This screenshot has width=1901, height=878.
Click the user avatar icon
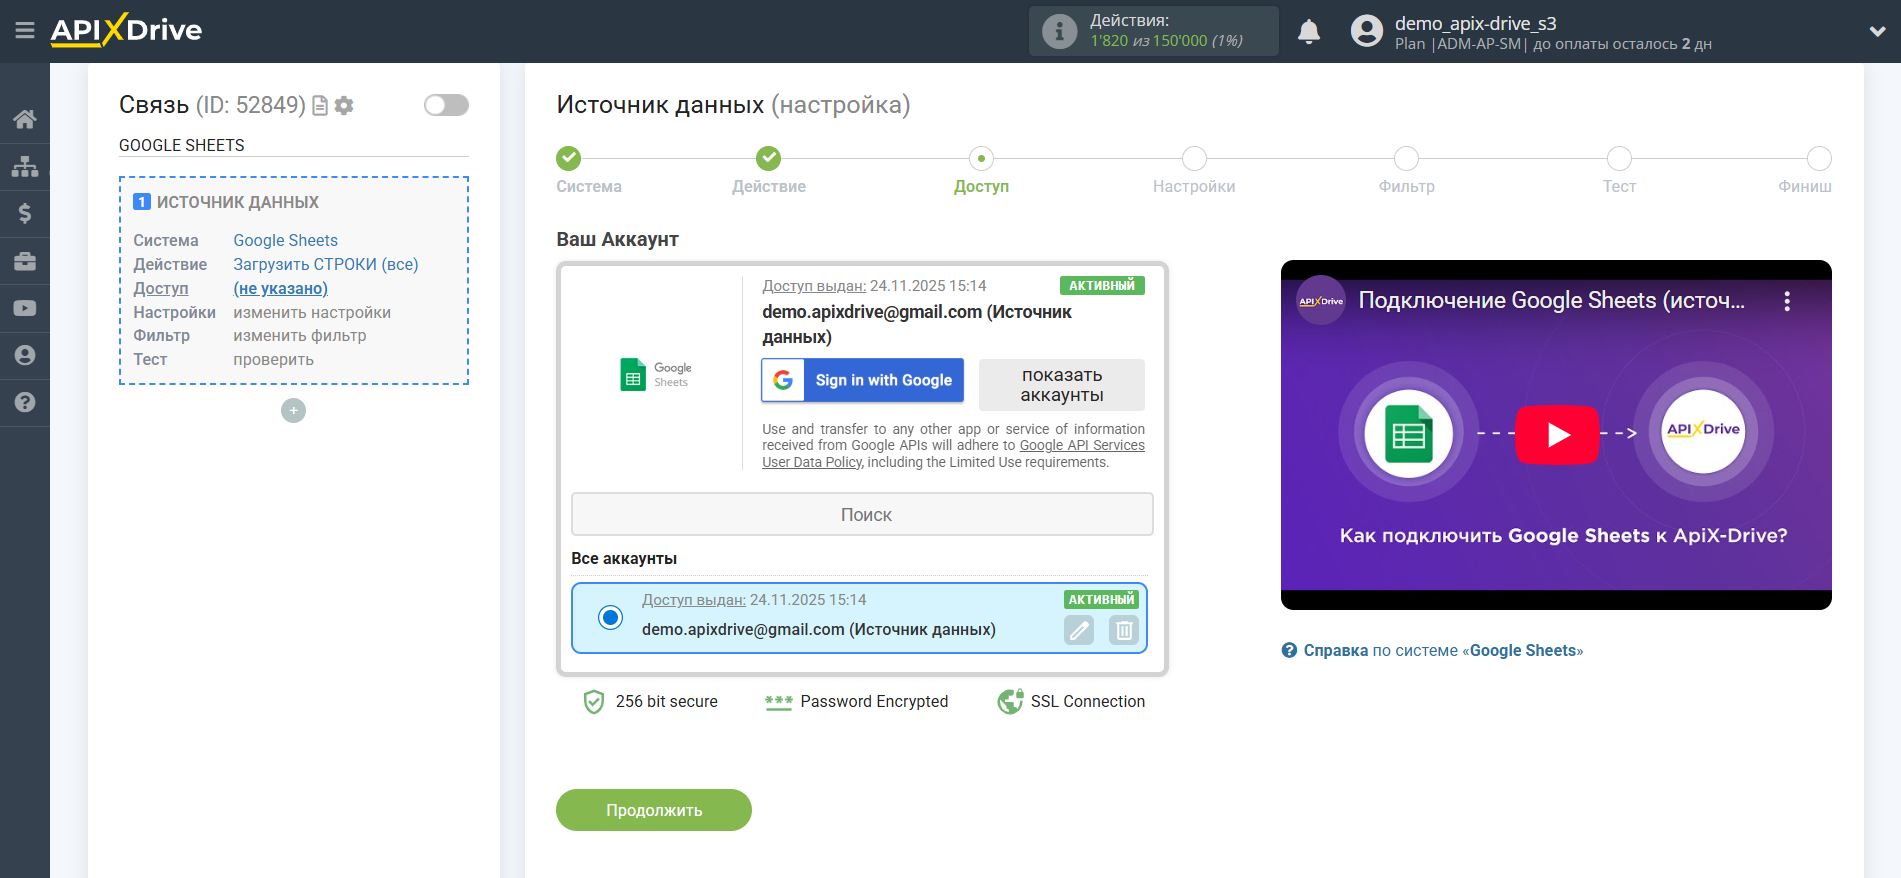(x=1367, y=31)
